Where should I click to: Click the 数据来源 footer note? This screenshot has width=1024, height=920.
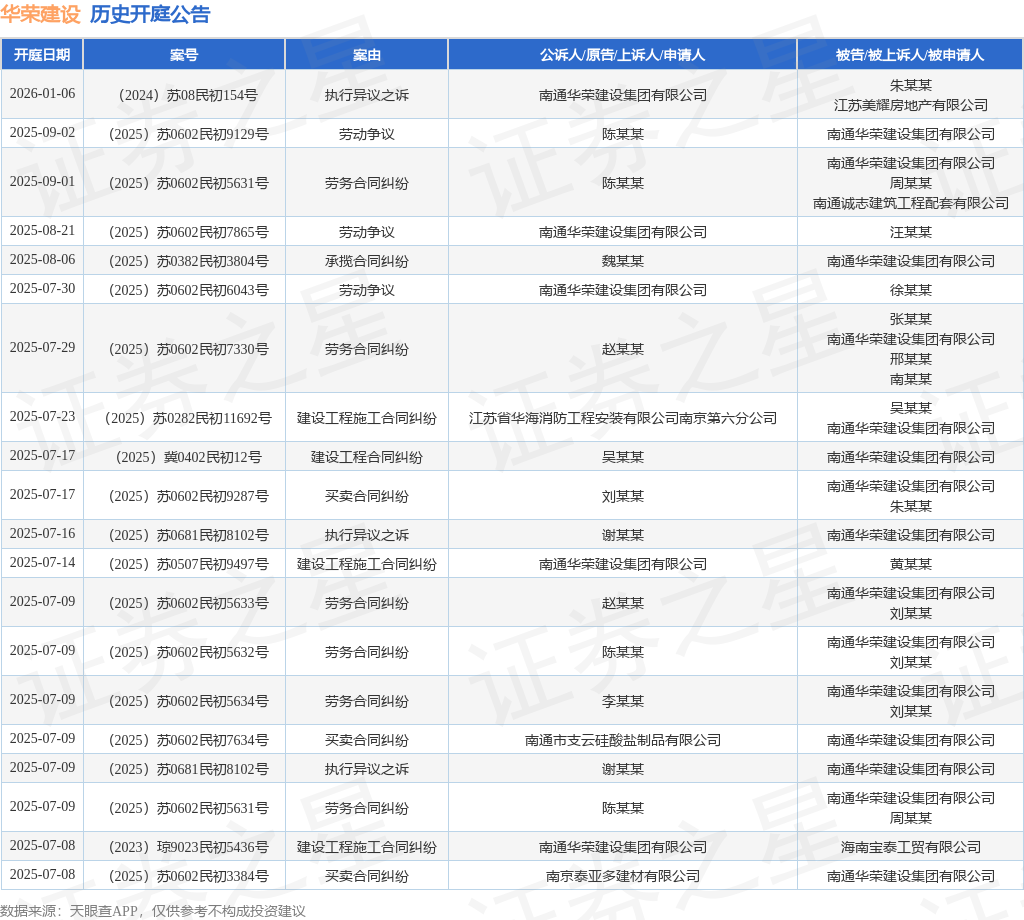tap(153, 911)
